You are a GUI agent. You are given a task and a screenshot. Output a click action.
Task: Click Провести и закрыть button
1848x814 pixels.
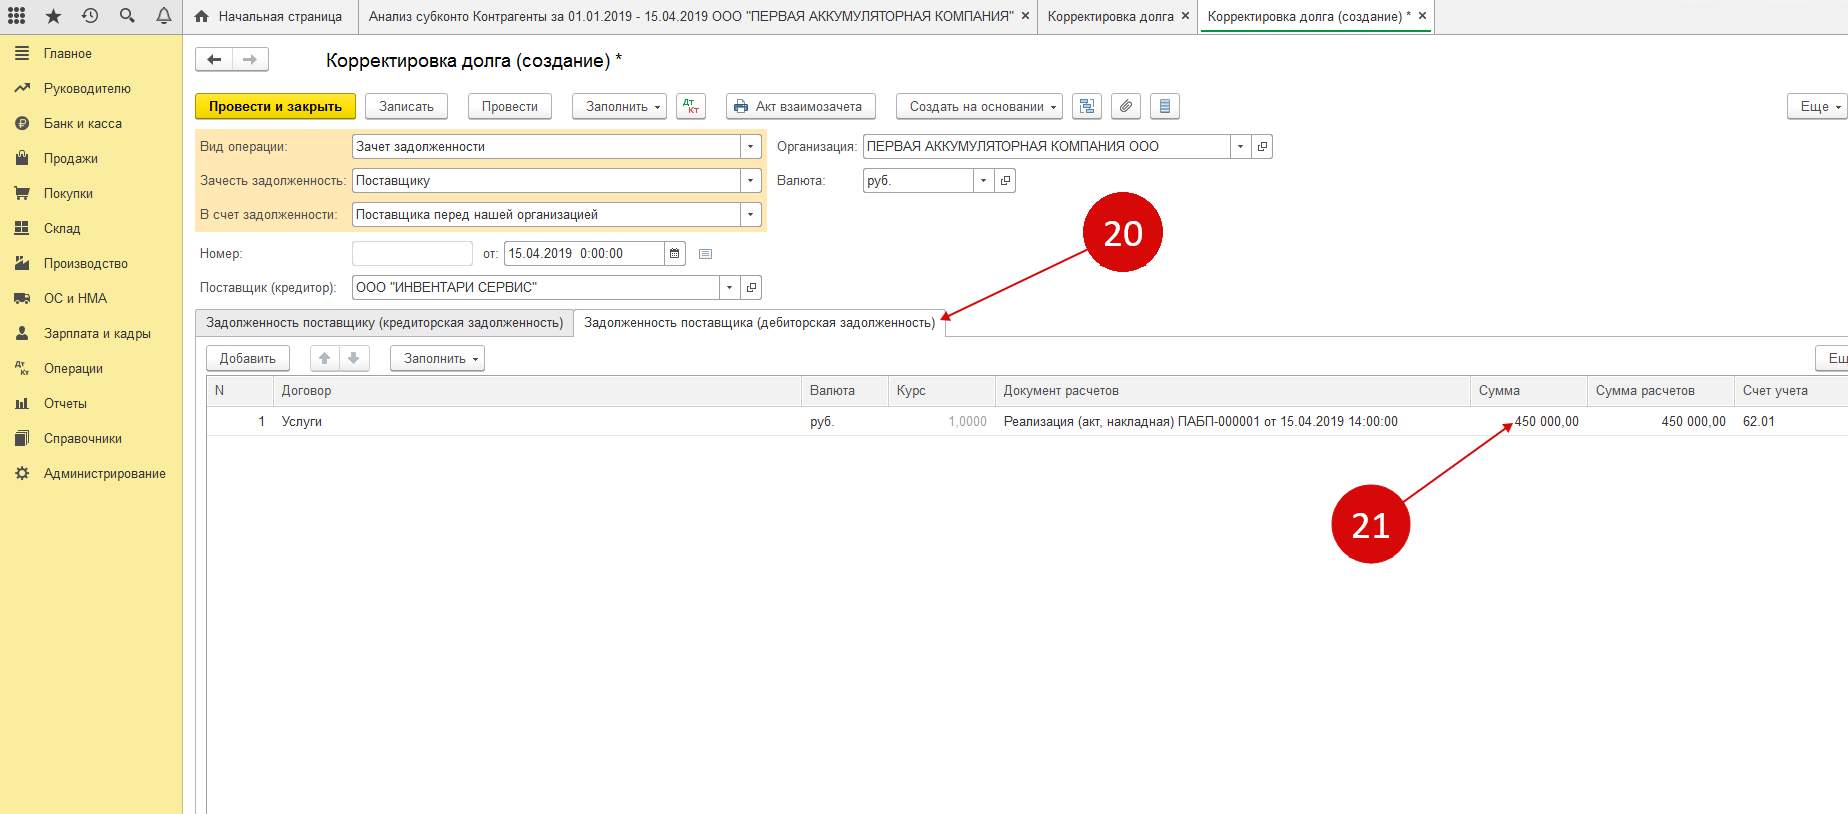(x=275, y=106)
